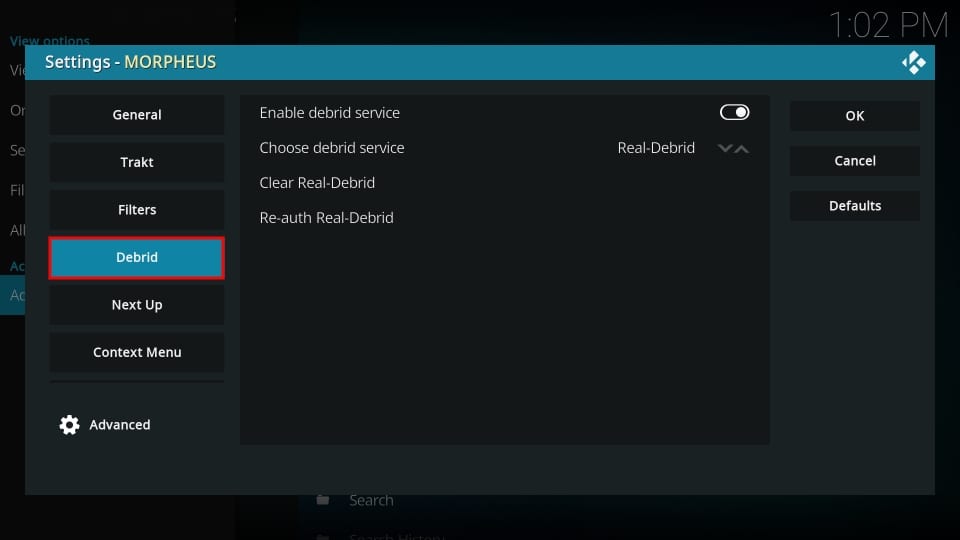This screenshot has height=540, width=960.
Task: Click the Kodi logo icon in header
Action: point(913,62)
